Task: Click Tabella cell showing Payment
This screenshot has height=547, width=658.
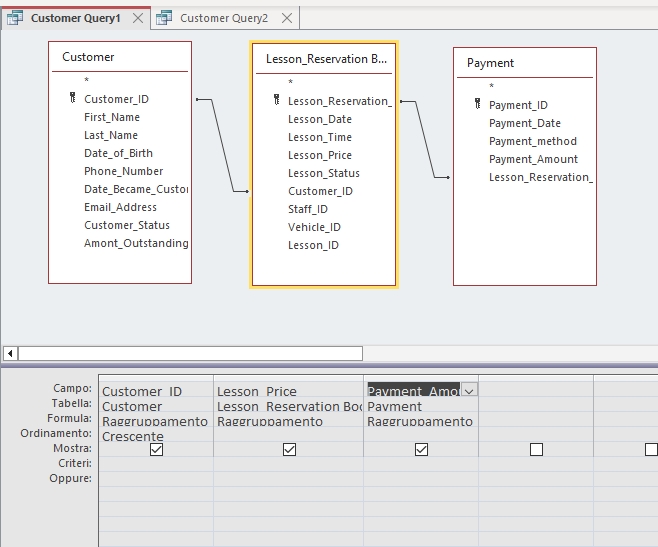Action: pyautogui.click(x=421, y=406)
